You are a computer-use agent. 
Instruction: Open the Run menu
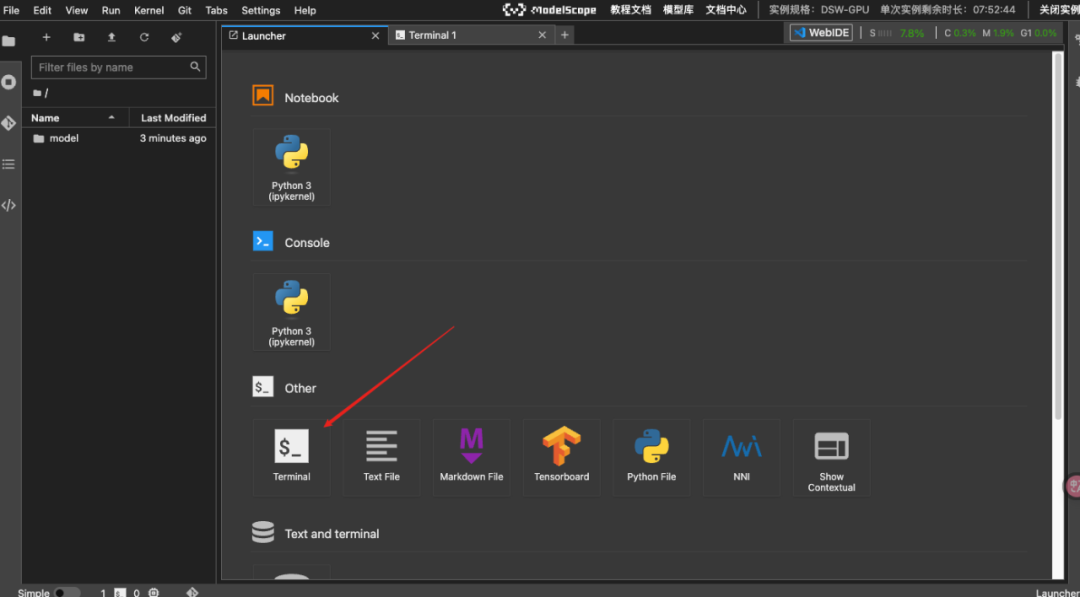pyautogui.click(x=111, y=10)
